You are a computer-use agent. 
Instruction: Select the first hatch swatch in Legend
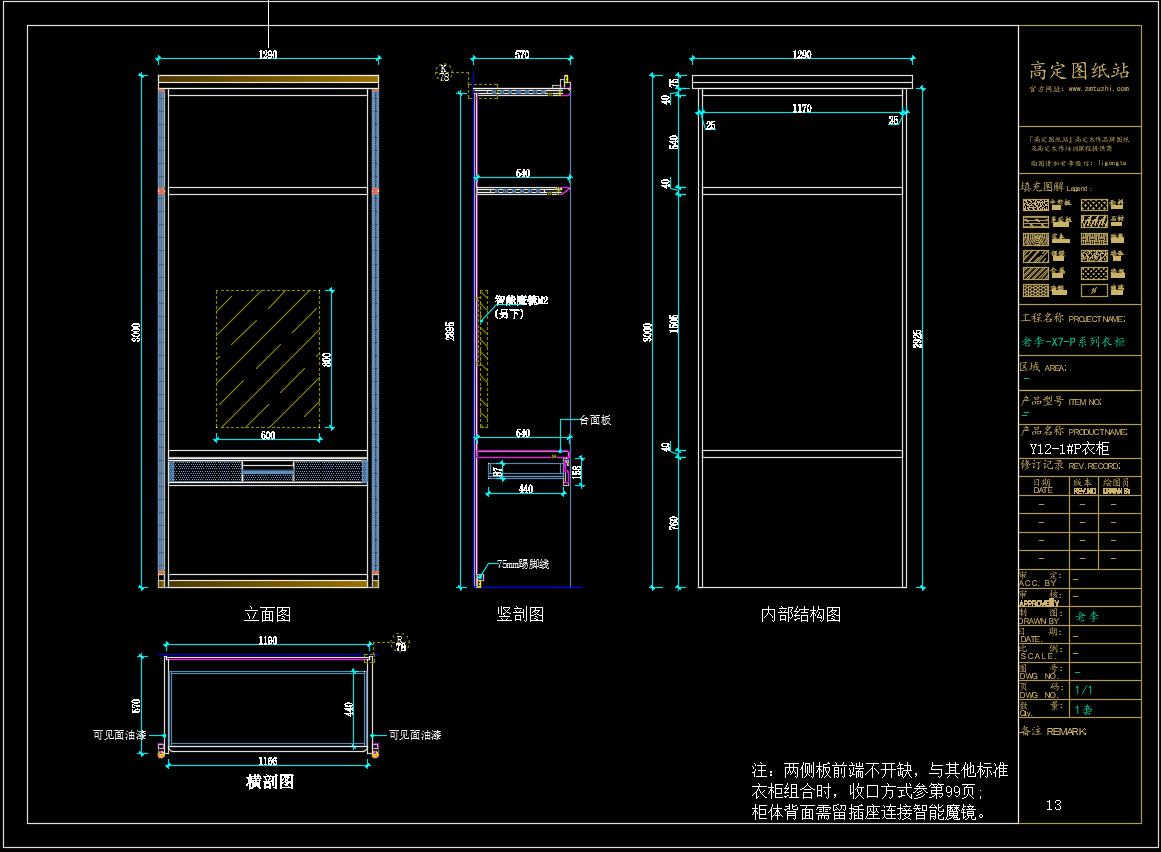click(1035, 203)
